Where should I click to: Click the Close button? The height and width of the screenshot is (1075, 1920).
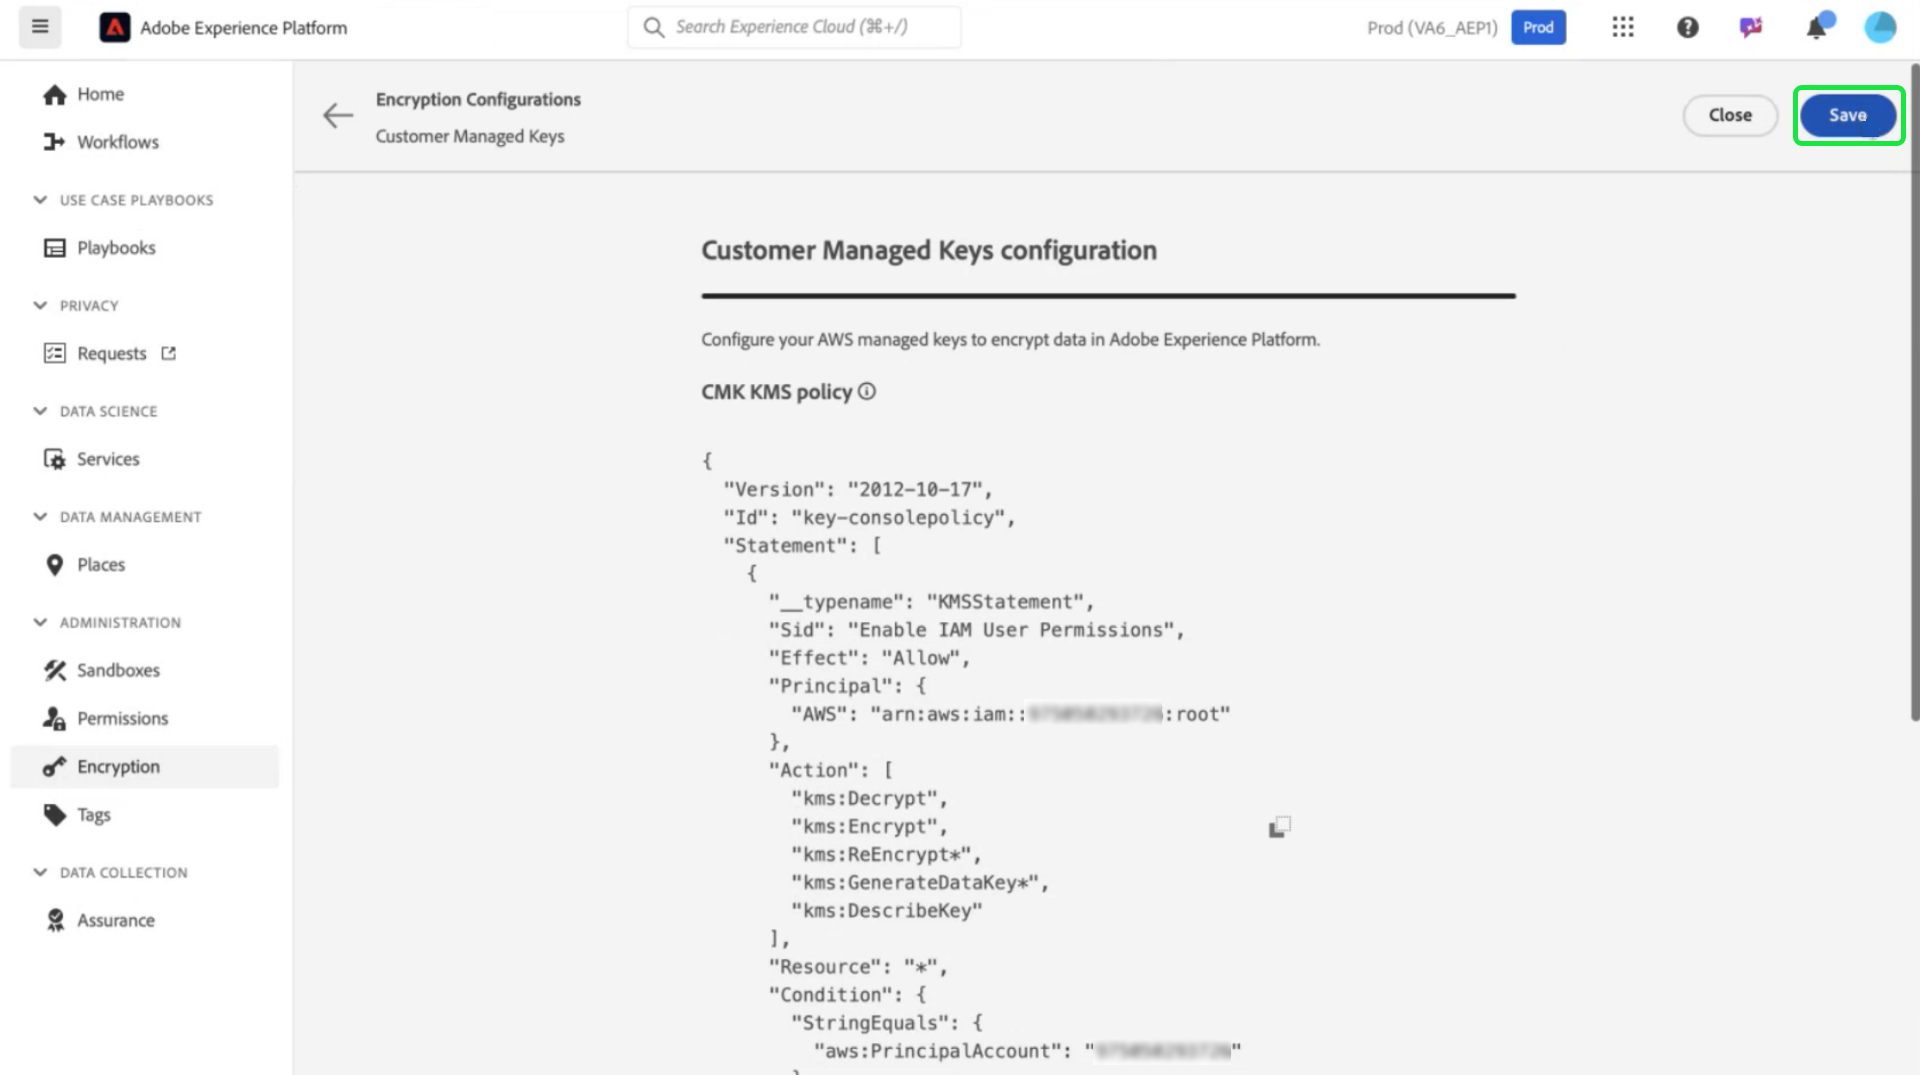1730,115
